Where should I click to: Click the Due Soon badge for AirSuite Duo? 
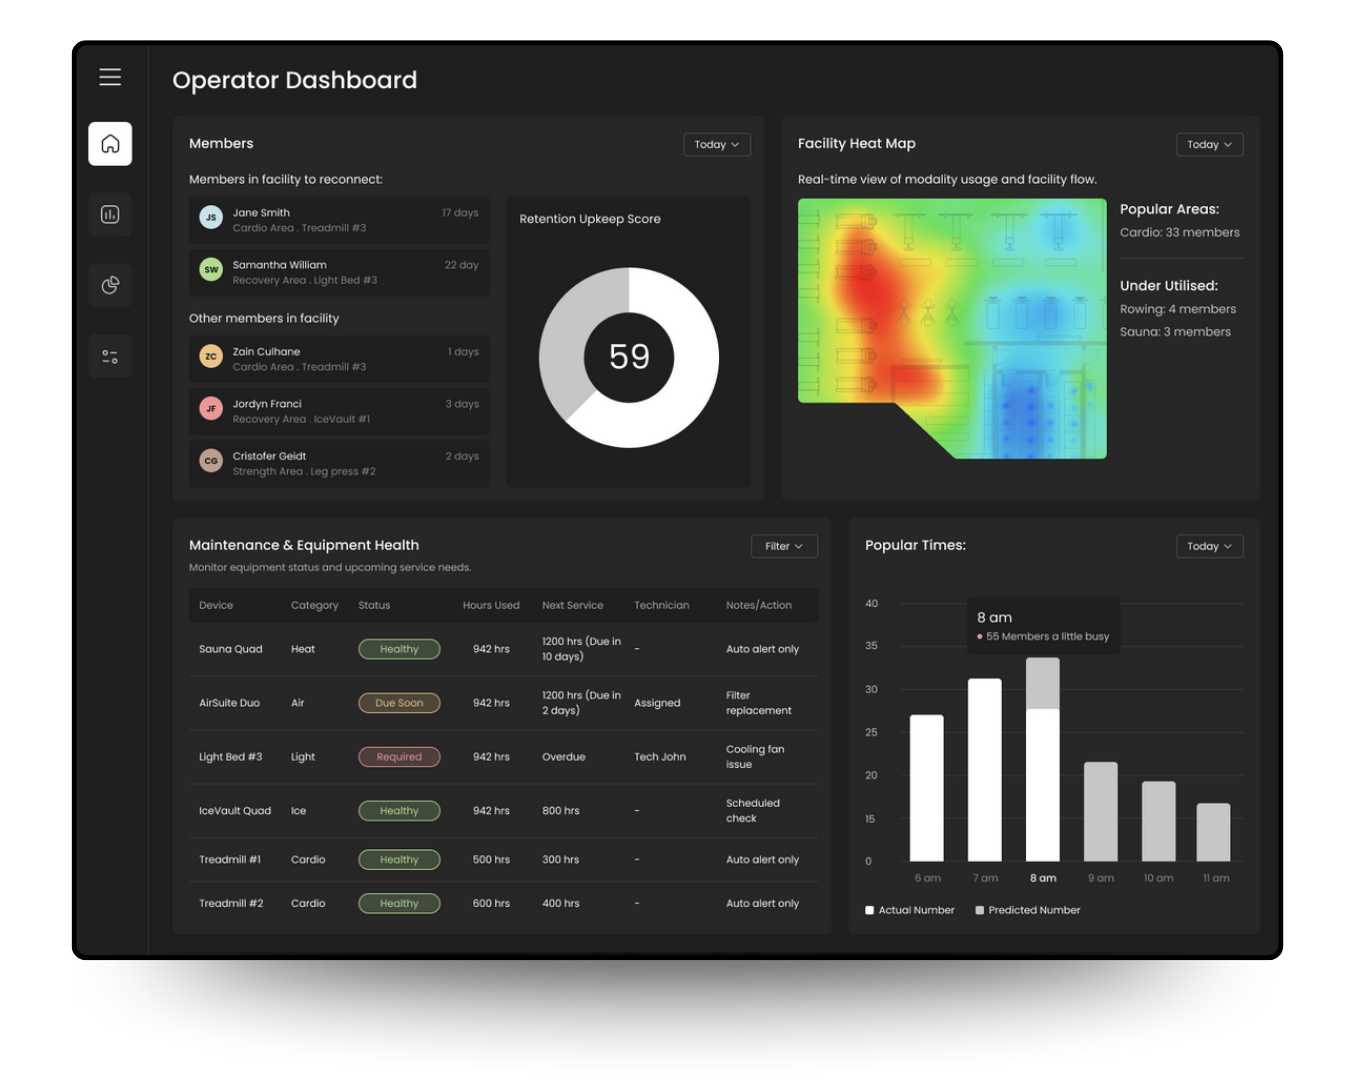[x=399, y=703]
